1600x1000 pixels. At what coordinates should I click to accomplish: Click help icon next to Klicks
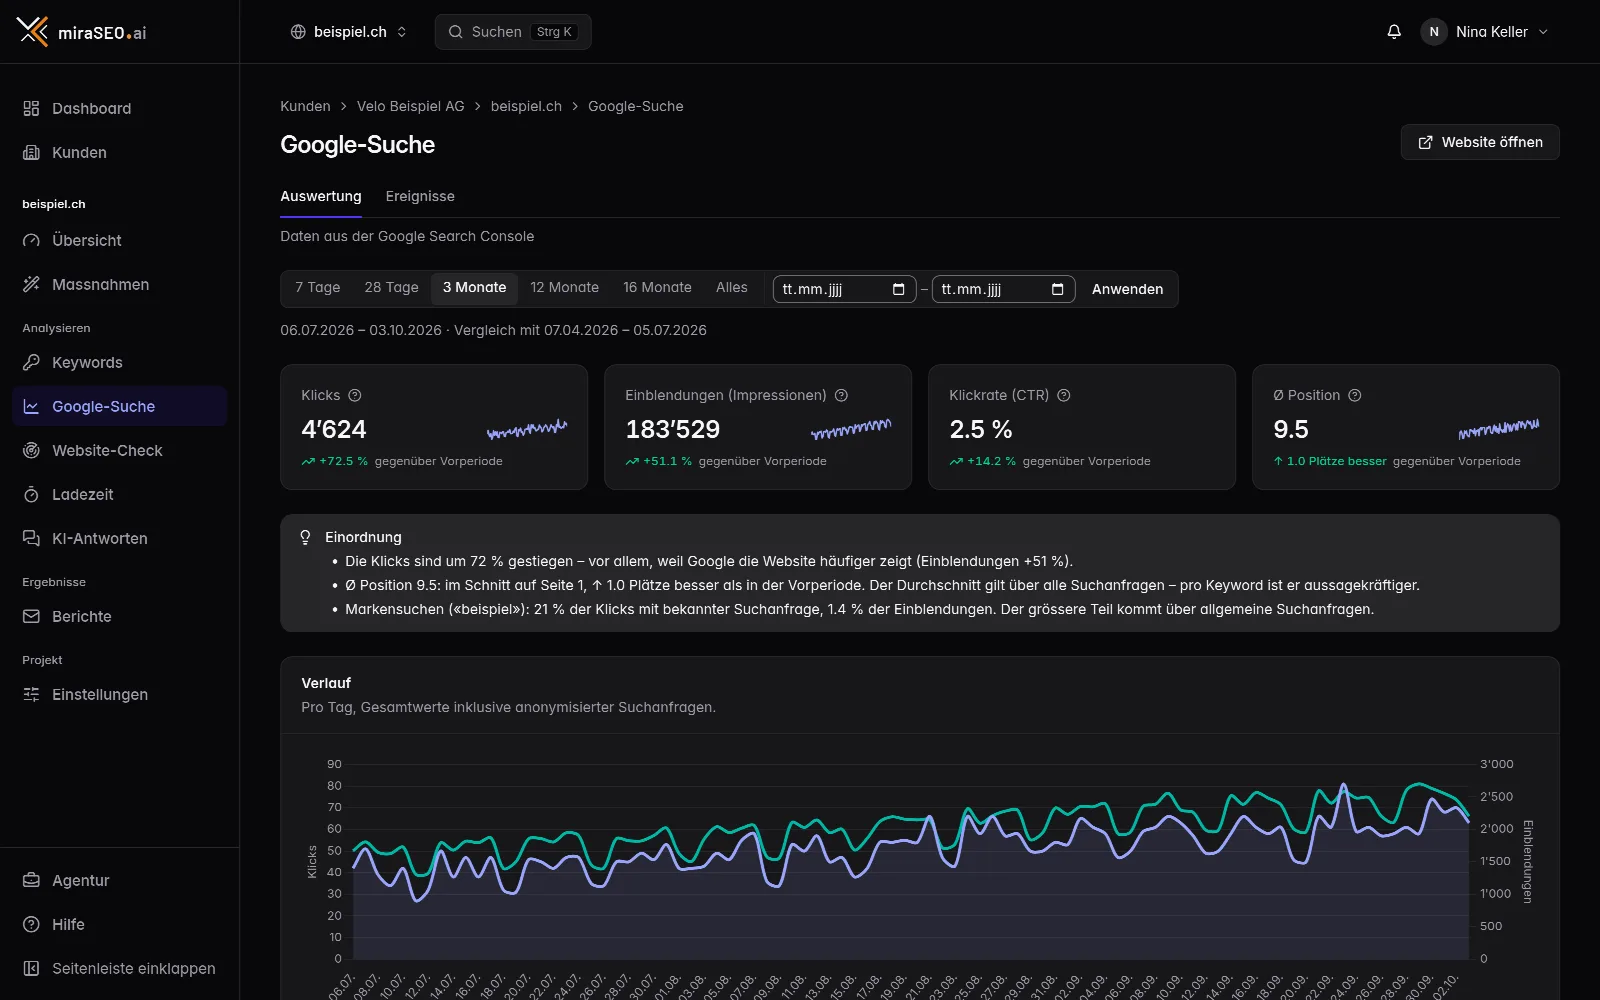(355, 395)
